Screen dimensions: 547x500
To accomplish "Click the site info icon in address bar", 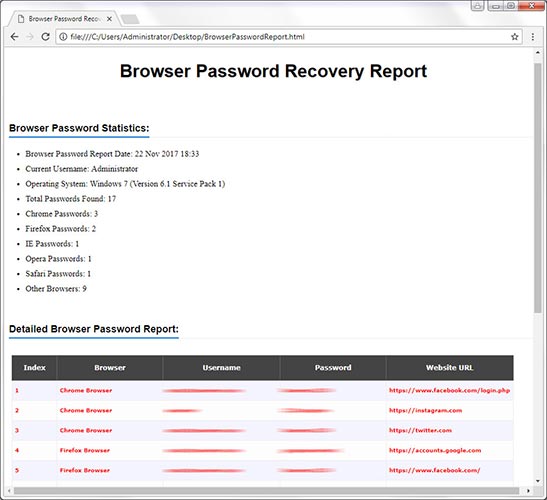I will (x=63, y=37).
